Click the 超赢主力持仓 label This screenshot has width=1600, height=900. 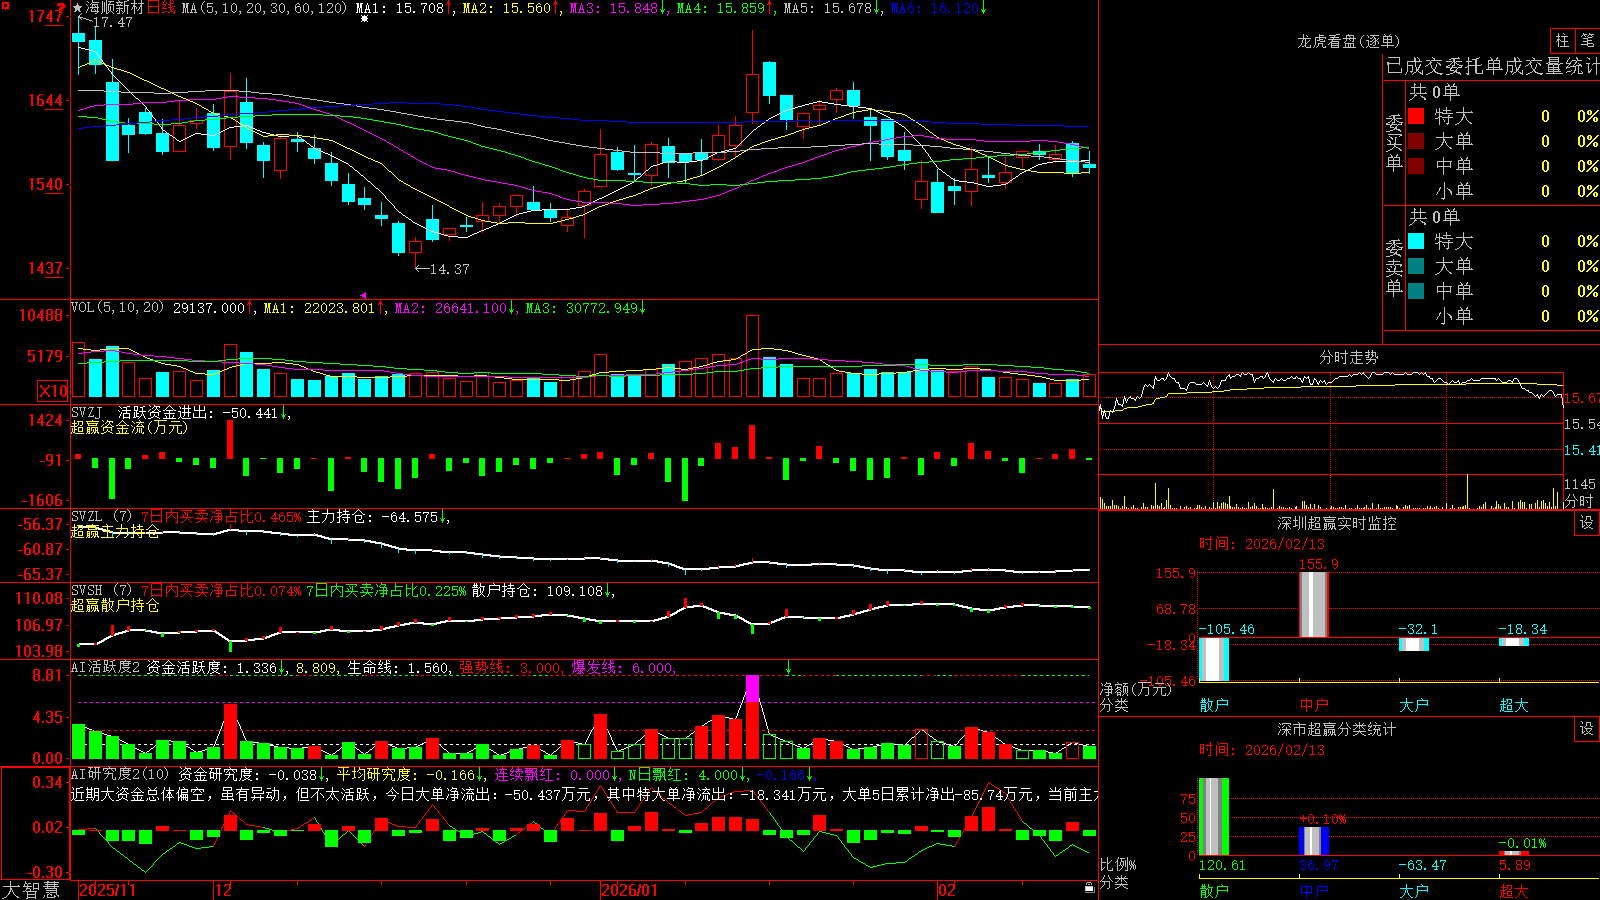coord(115,531)
